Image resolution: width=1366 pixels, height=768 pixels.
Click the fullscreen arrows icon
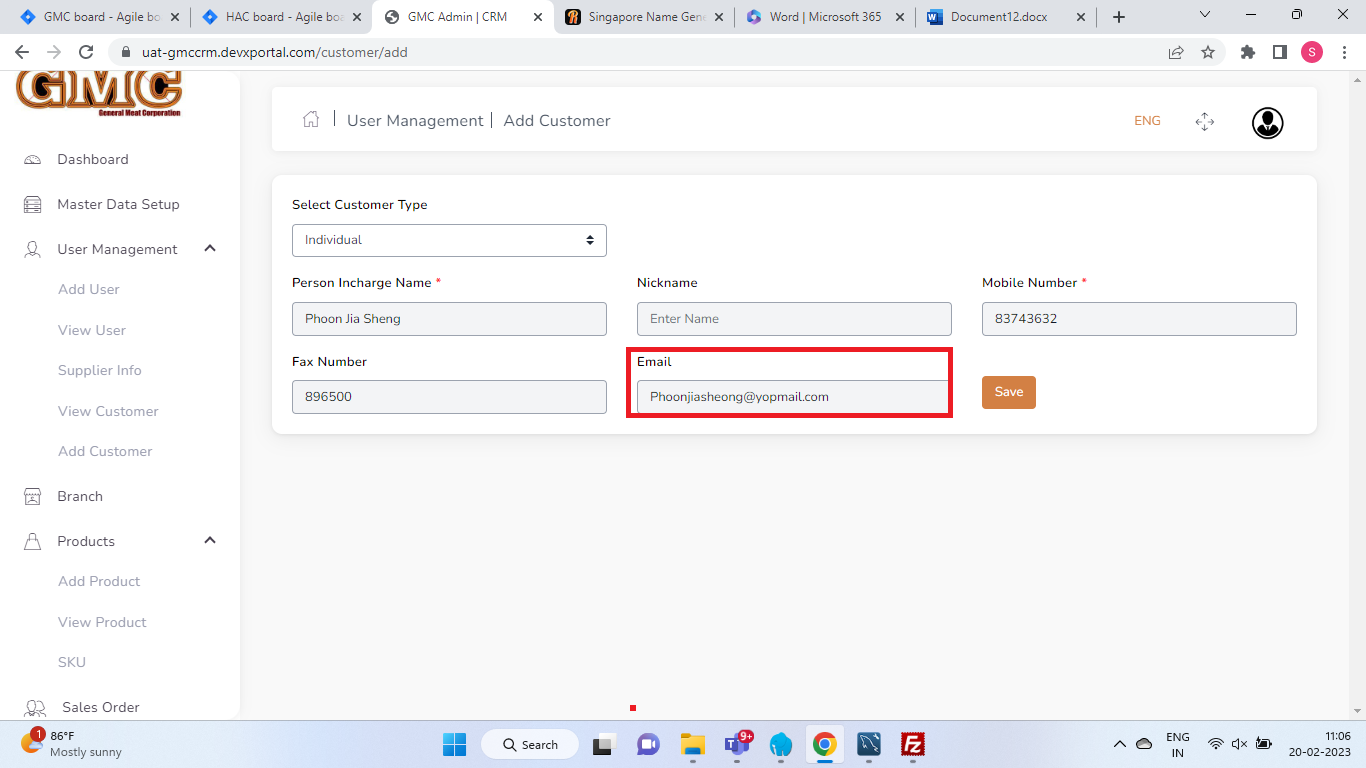1204,122
